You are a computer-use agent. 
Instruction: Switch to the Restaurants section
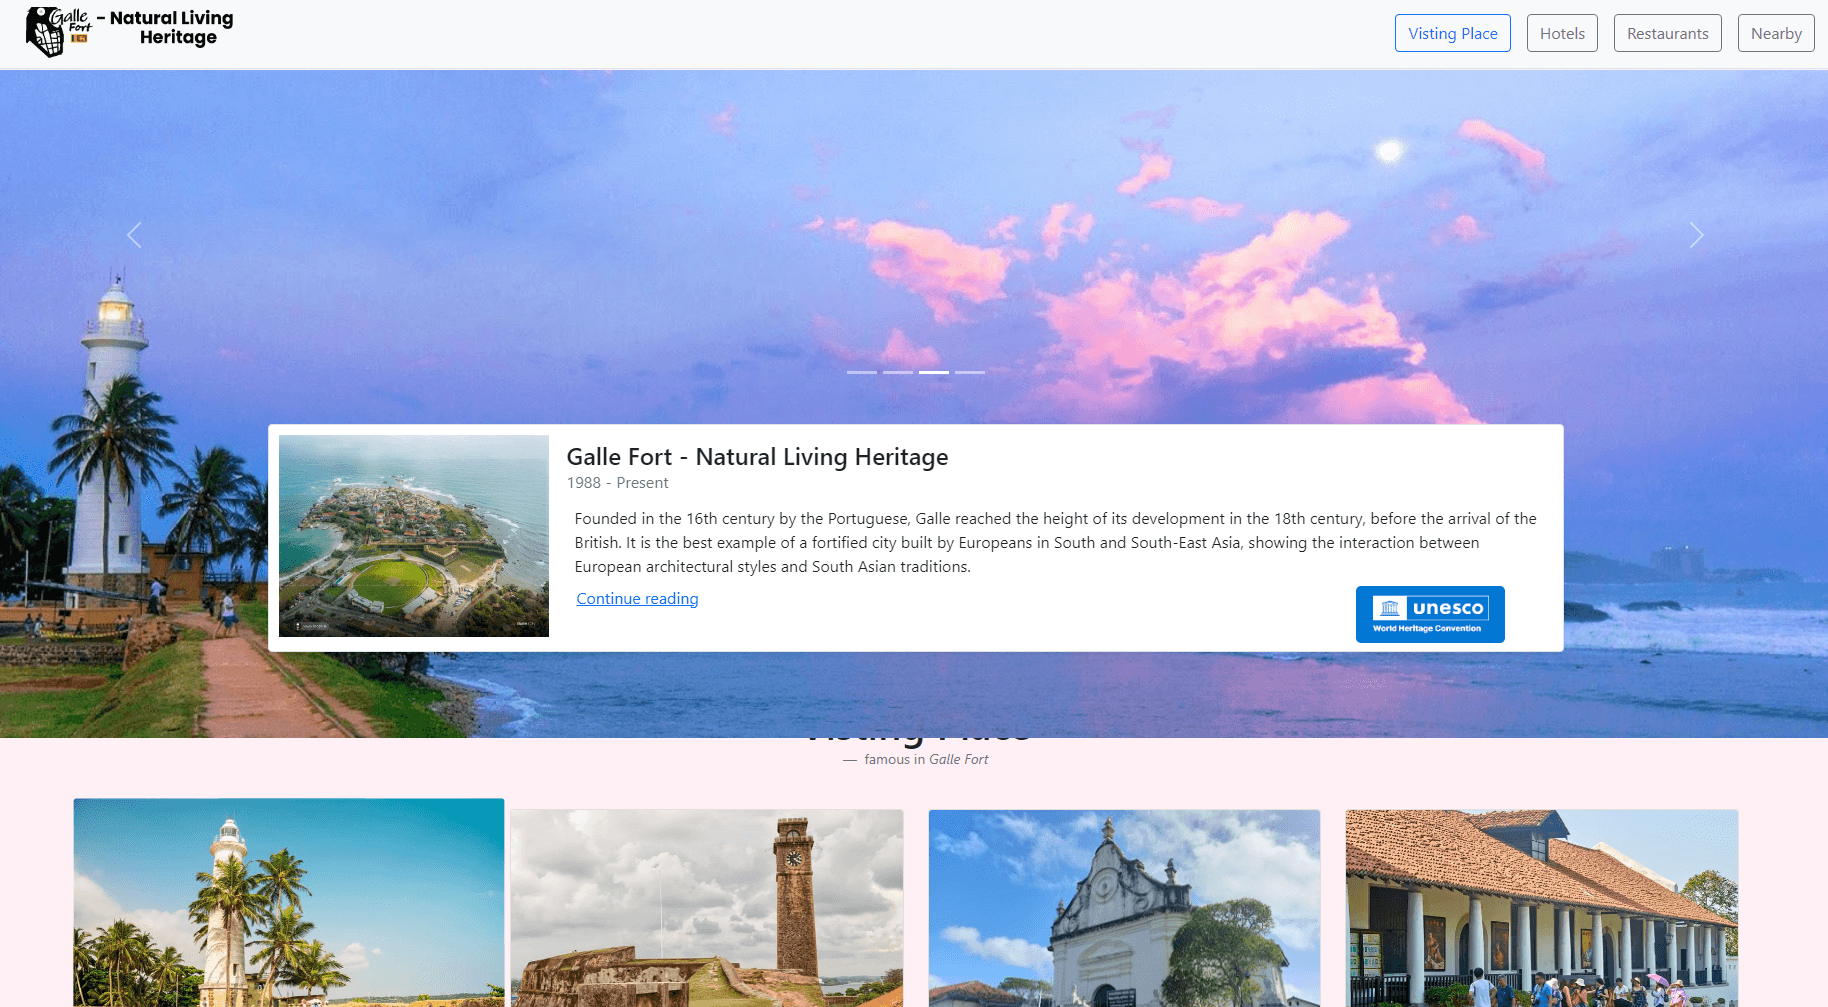pyautogui.click(x=1667, y=33)
